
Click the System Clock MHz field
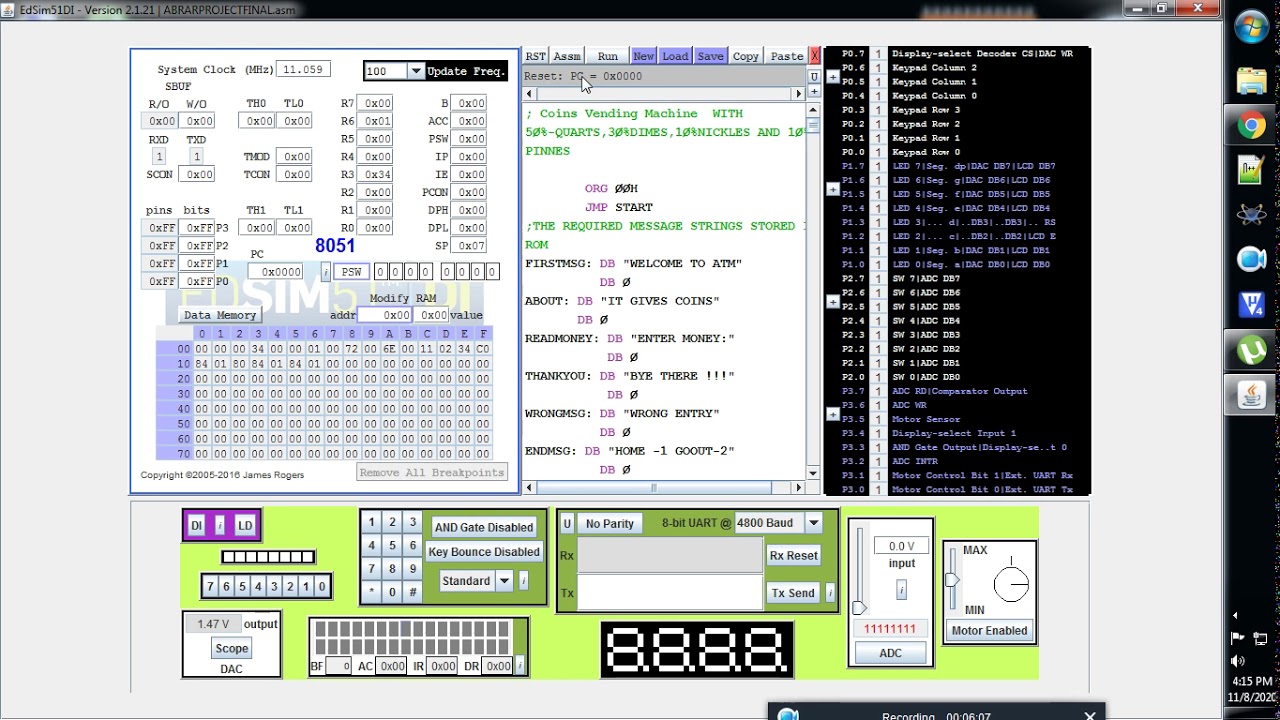point(303,70)
